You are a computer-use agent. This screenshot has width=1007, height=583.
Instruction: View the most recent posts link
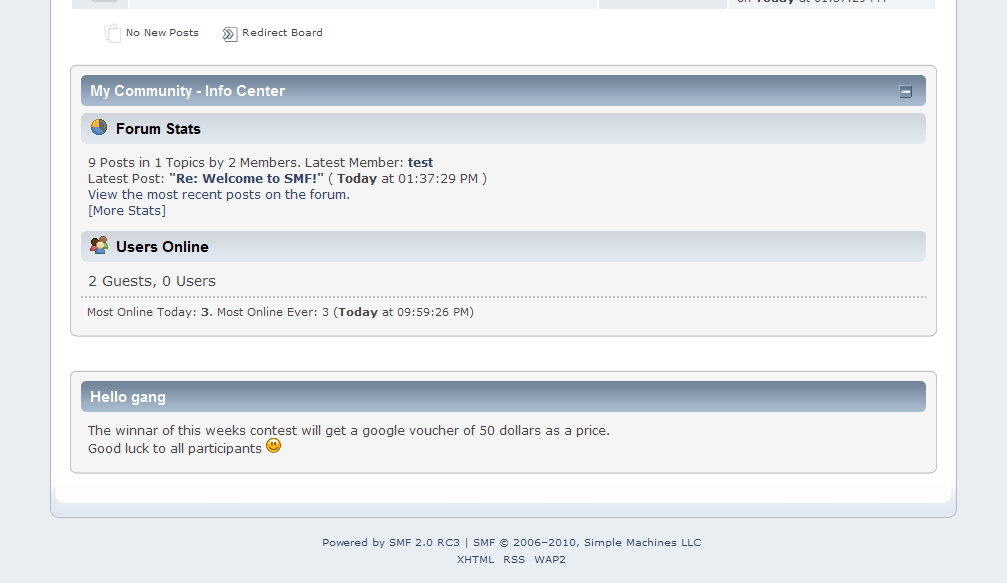click(219, 195)
